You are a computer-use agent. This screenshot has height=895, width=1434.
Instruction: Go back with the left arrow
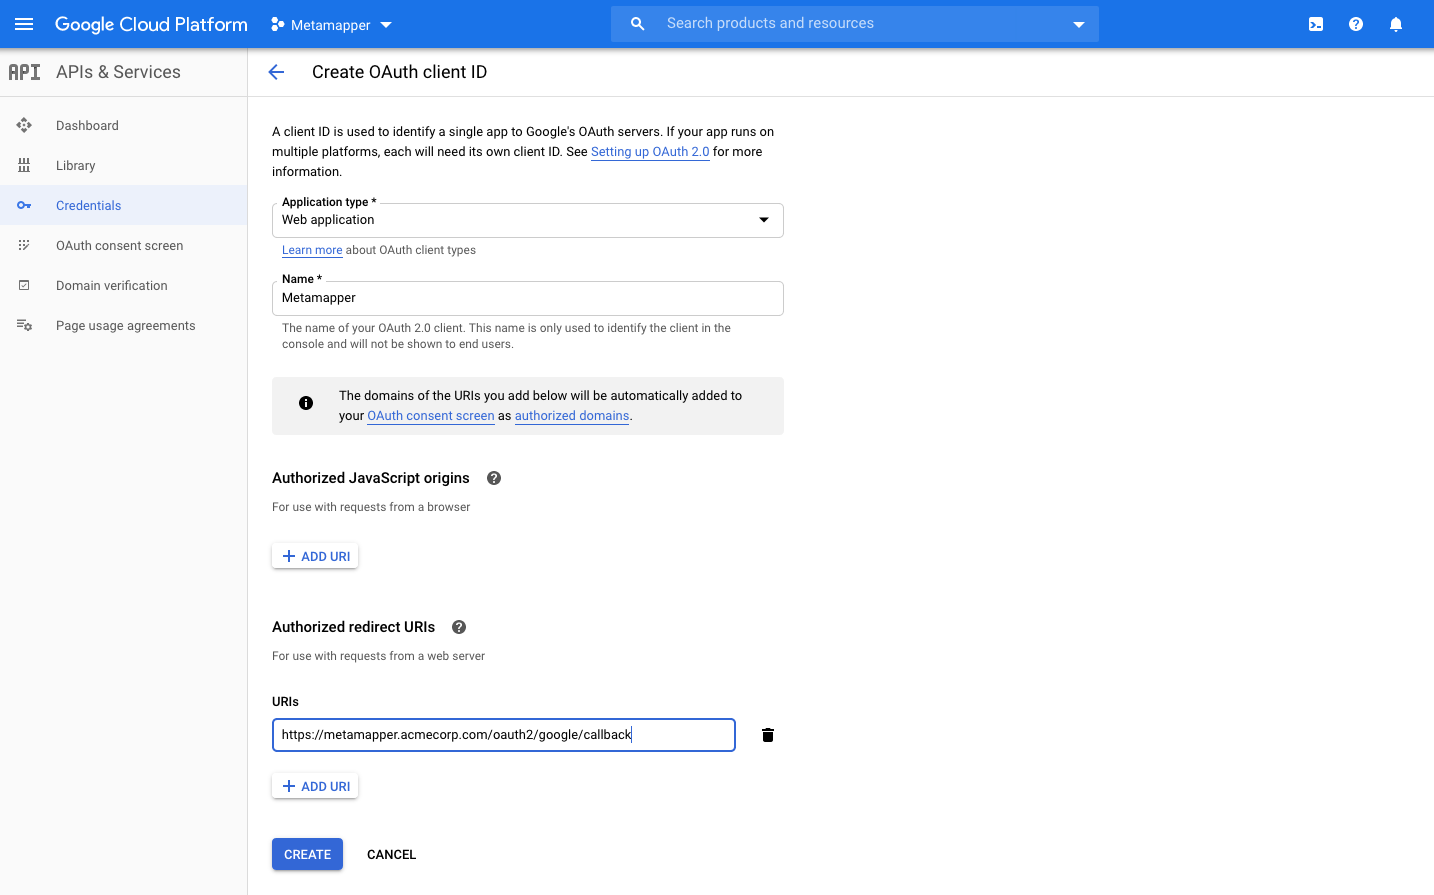(277, 72)
